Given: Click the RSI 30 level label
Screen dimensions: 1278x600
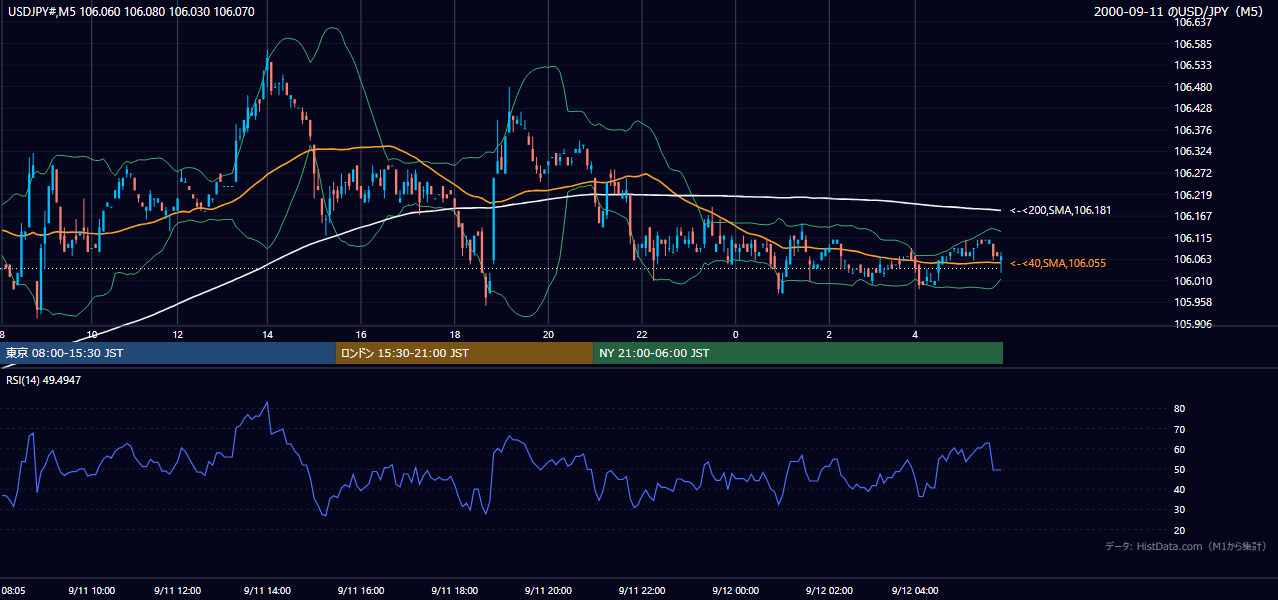Looking at the screenshot, I should point(1179,510).
